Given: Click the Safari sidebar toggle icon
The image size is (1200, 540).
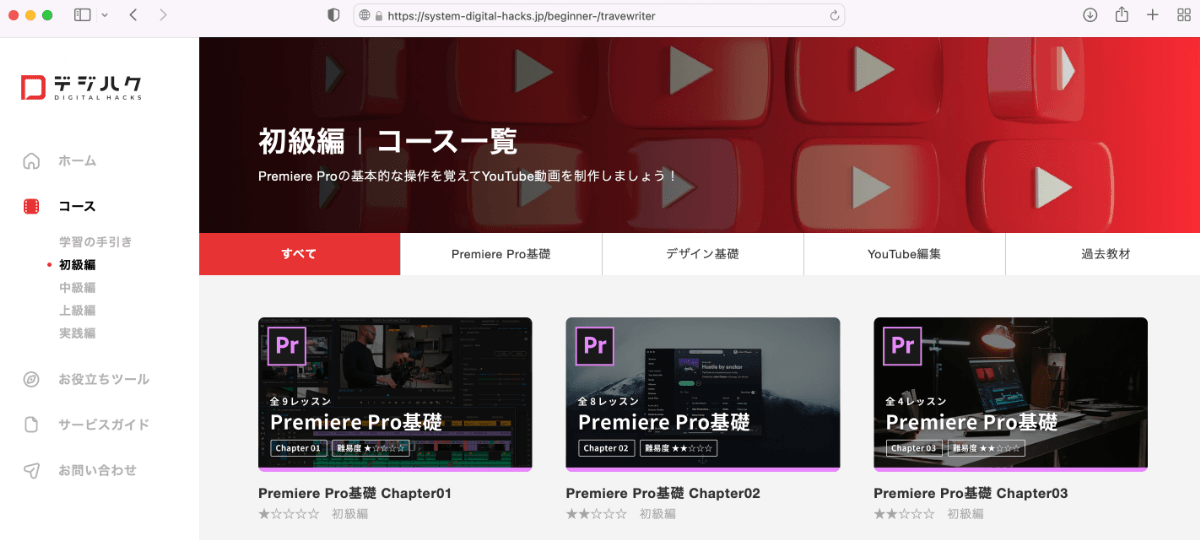Looking at the screenshot, I should [82, 15].
